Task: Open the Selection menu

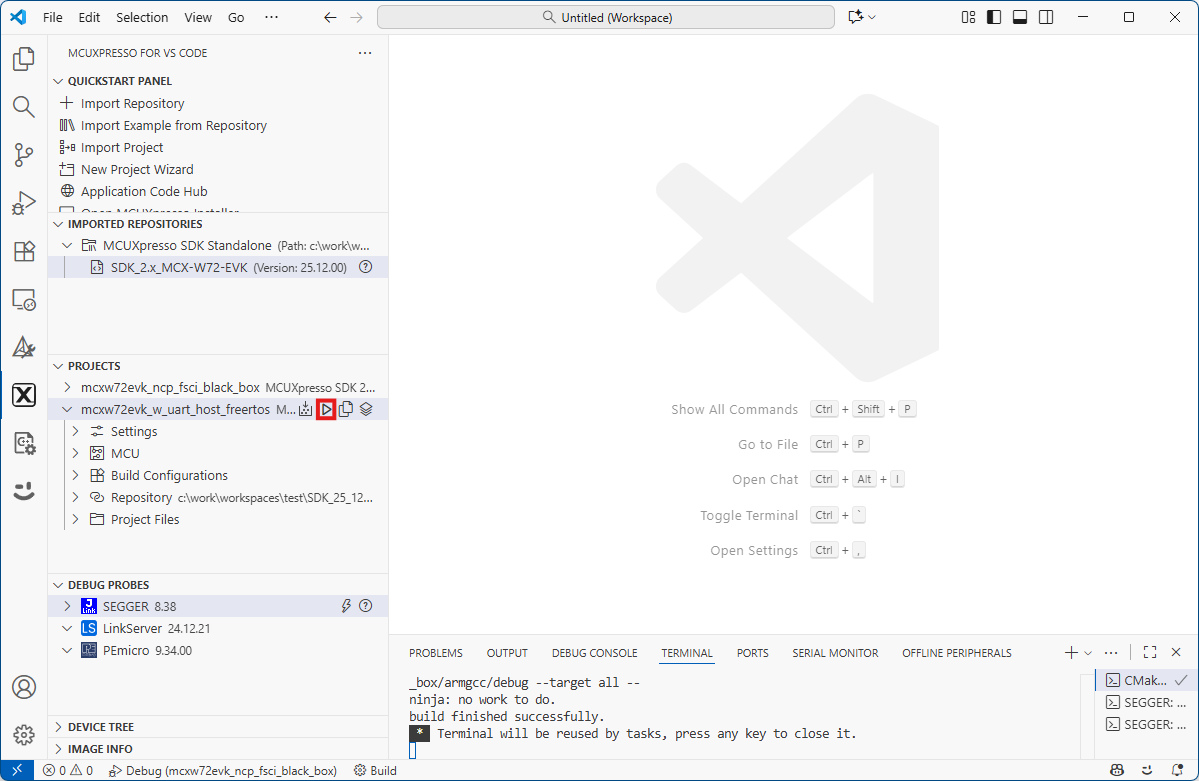Action: 142,17
